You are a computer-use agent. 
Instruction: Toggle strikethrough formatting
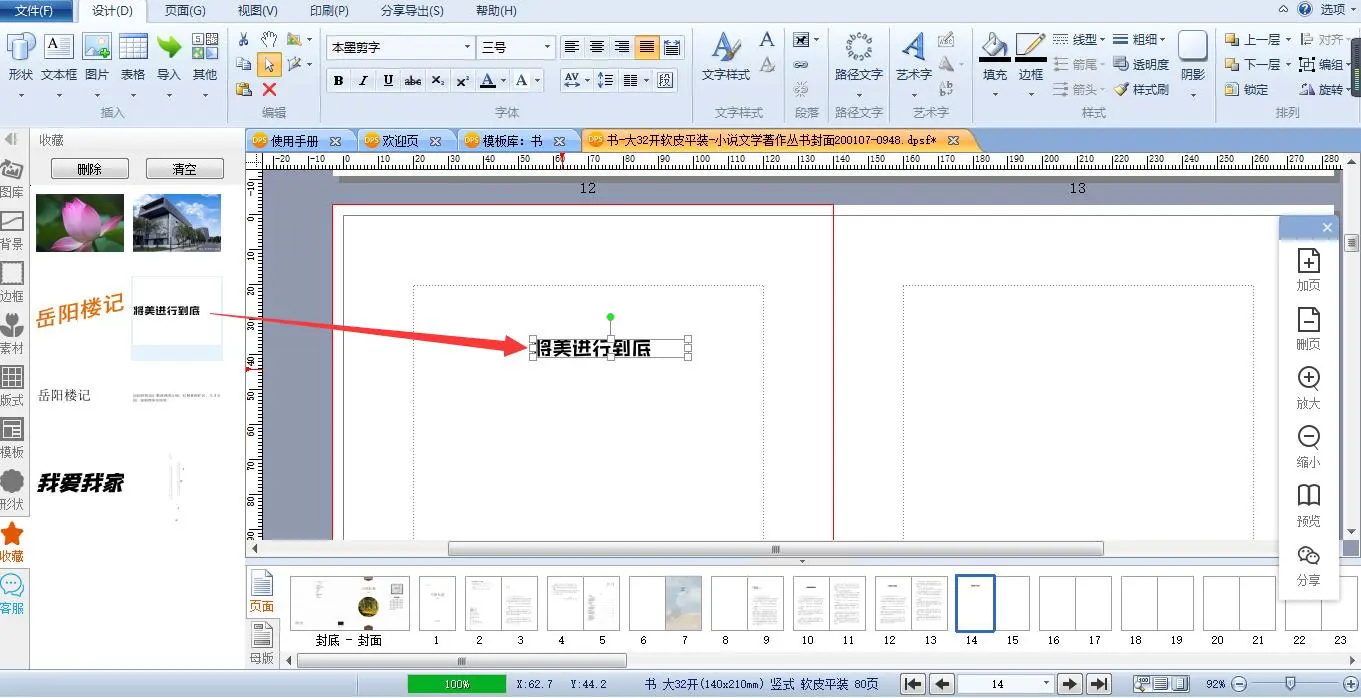tap(413, 81)
